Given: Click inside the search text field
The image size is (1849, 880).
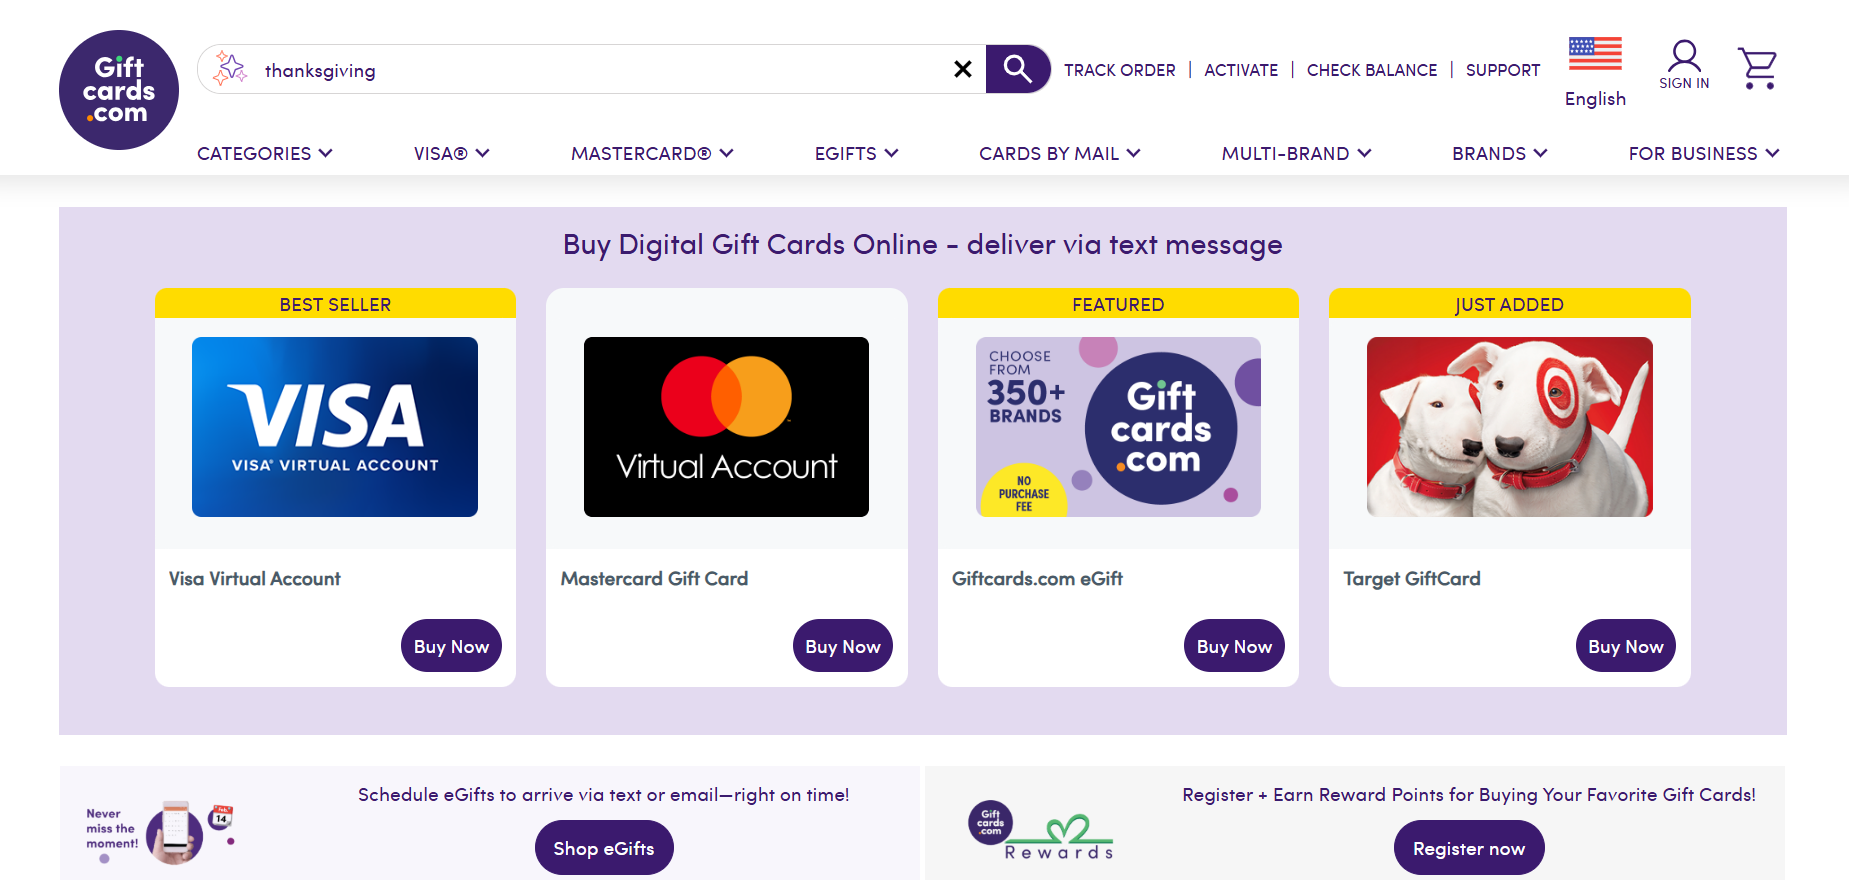Looking at the screenshot, I should [x=600, y=70].
